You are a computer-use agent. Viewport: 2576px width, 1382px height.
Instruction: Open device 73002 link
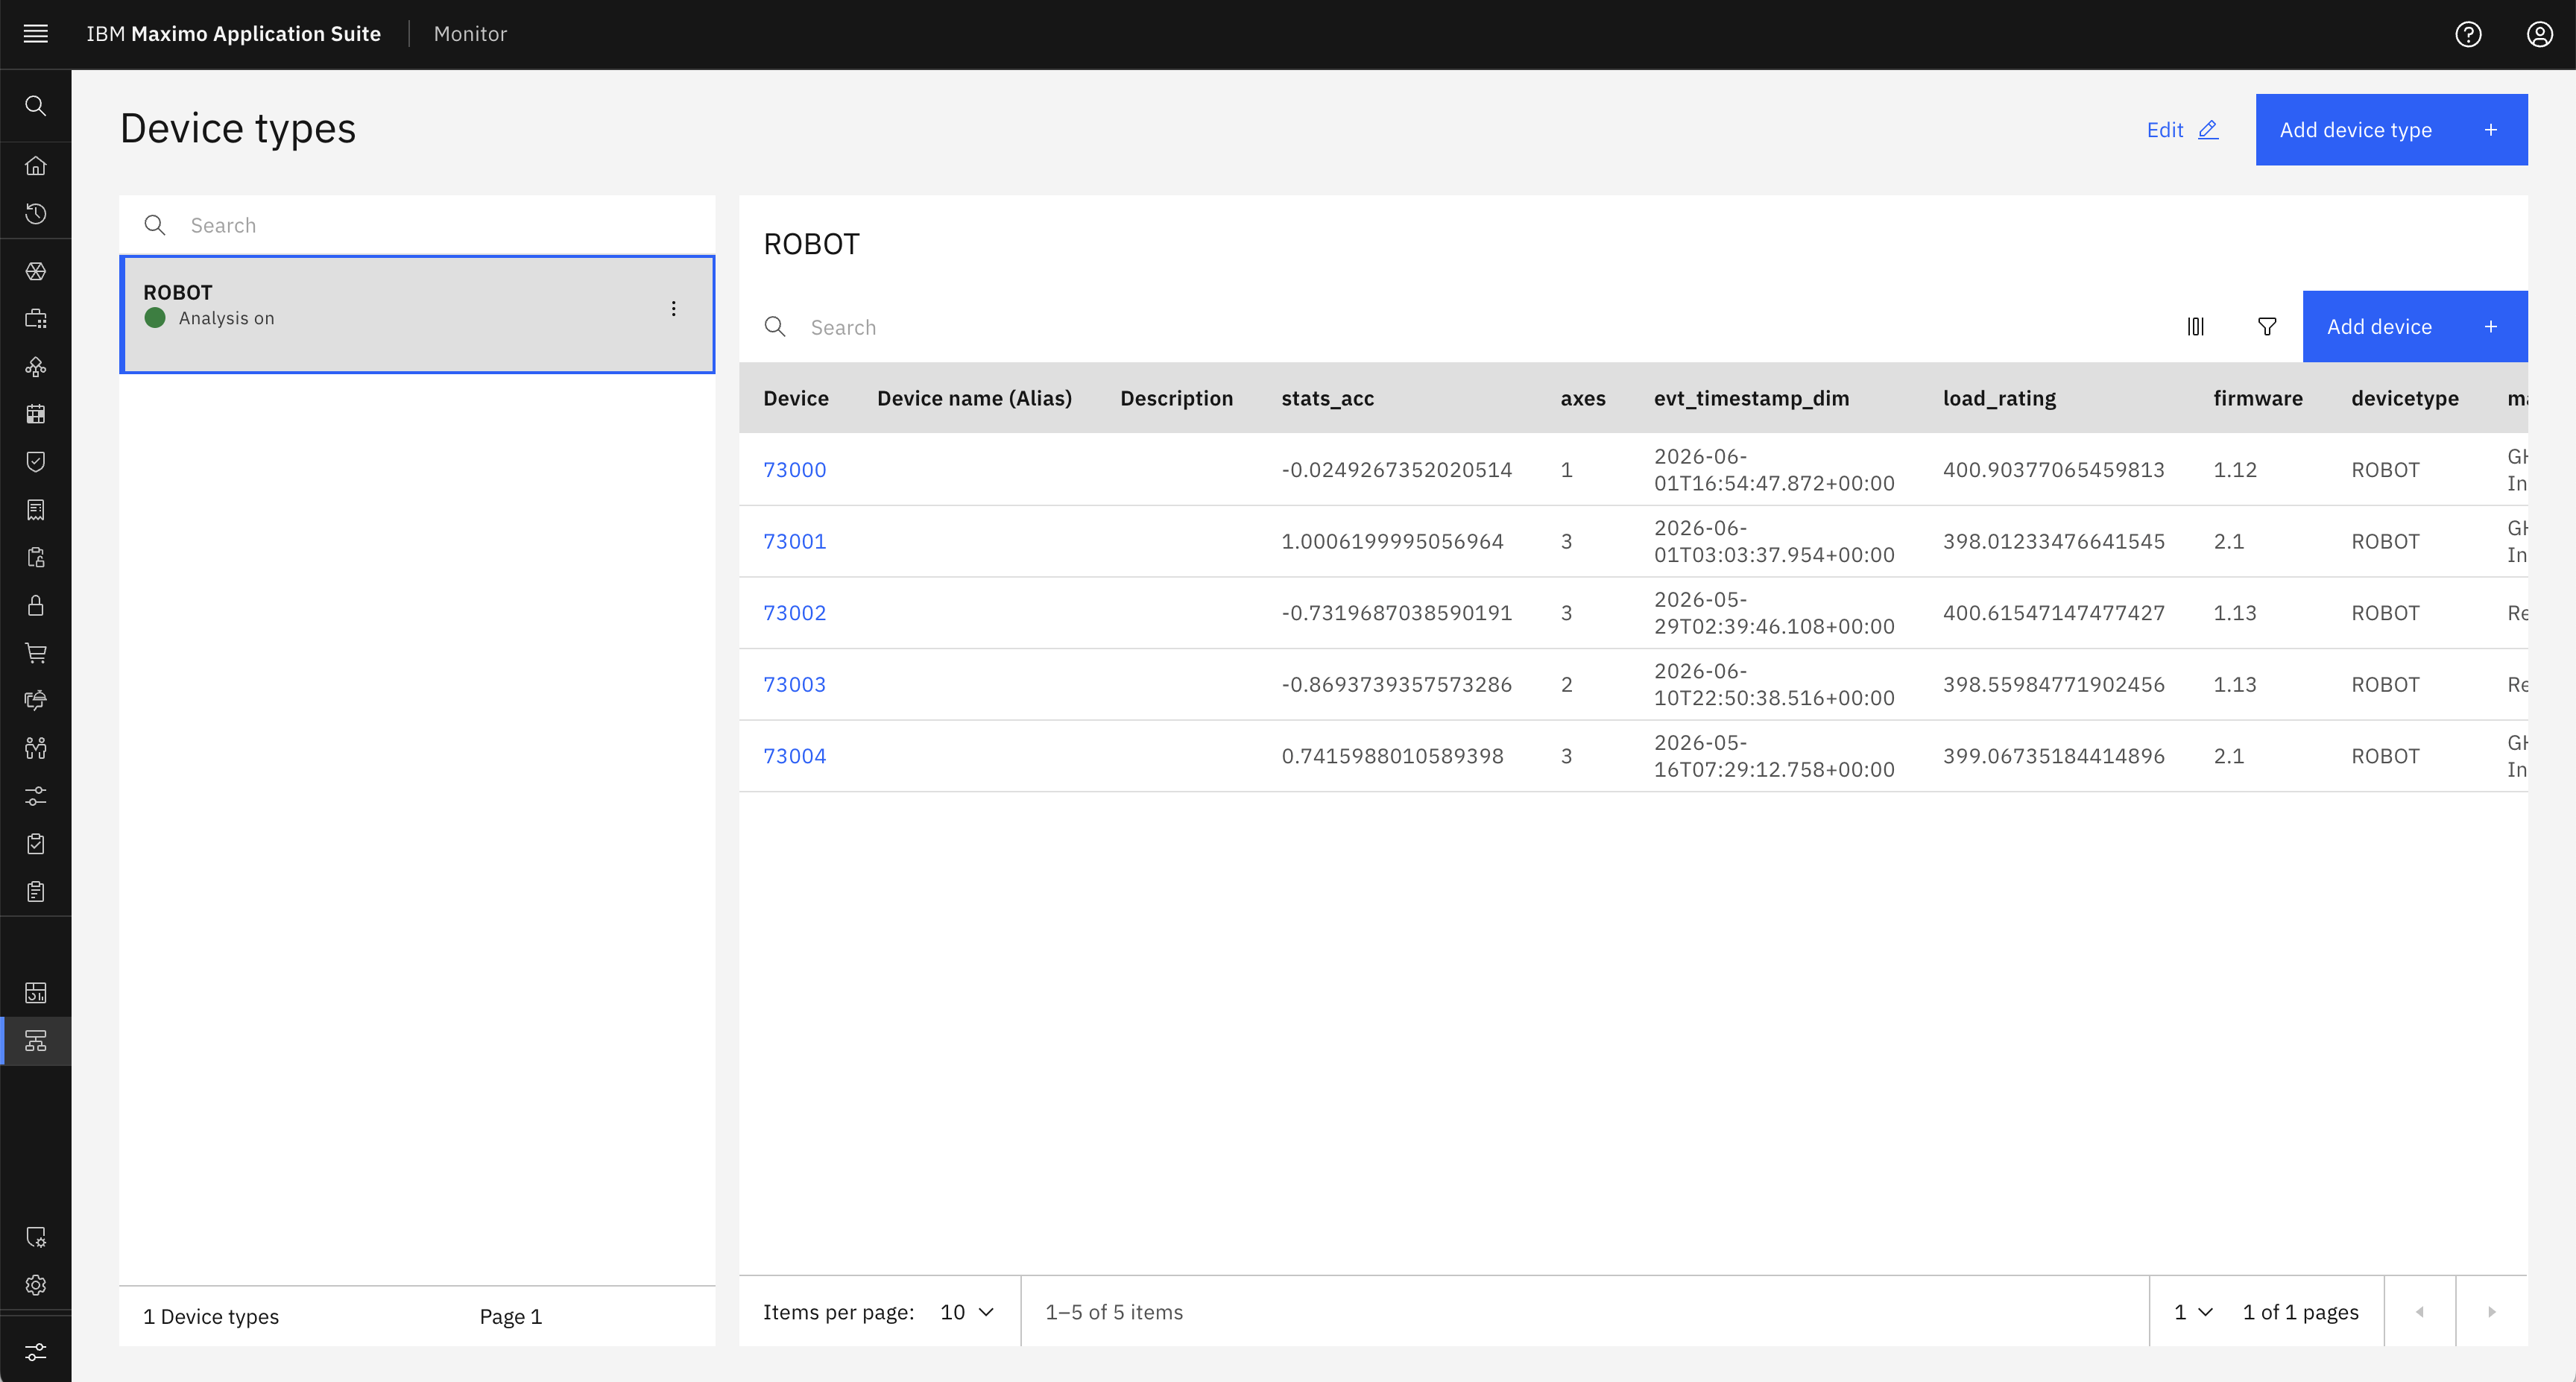pyautogui.click(x=795, y=613)
